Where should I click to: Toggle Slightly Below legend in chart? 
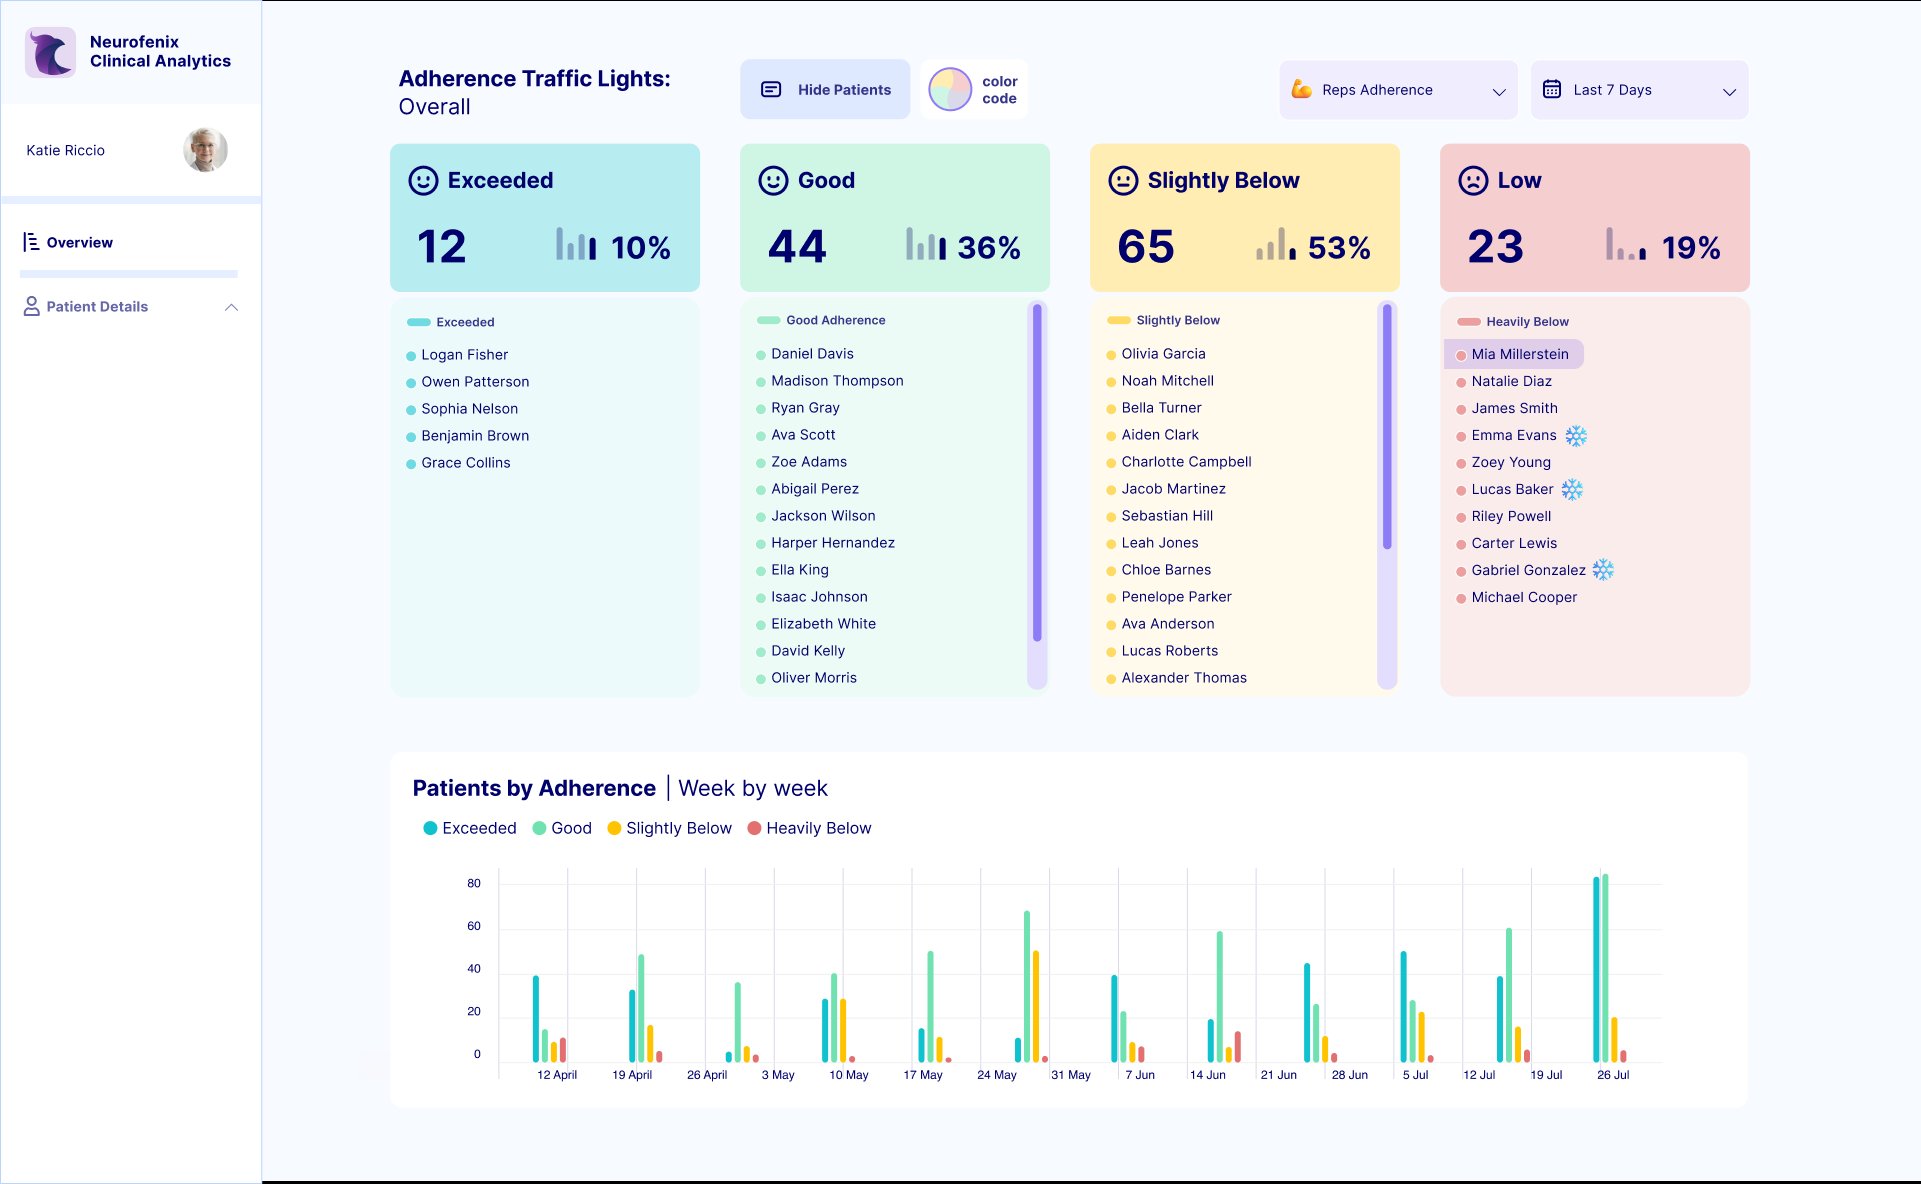pos(669,828)
